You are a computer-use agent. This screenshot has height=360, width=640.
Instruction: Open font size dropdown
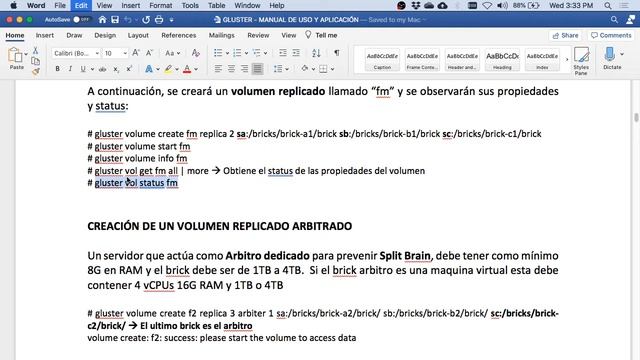[125, 53]
